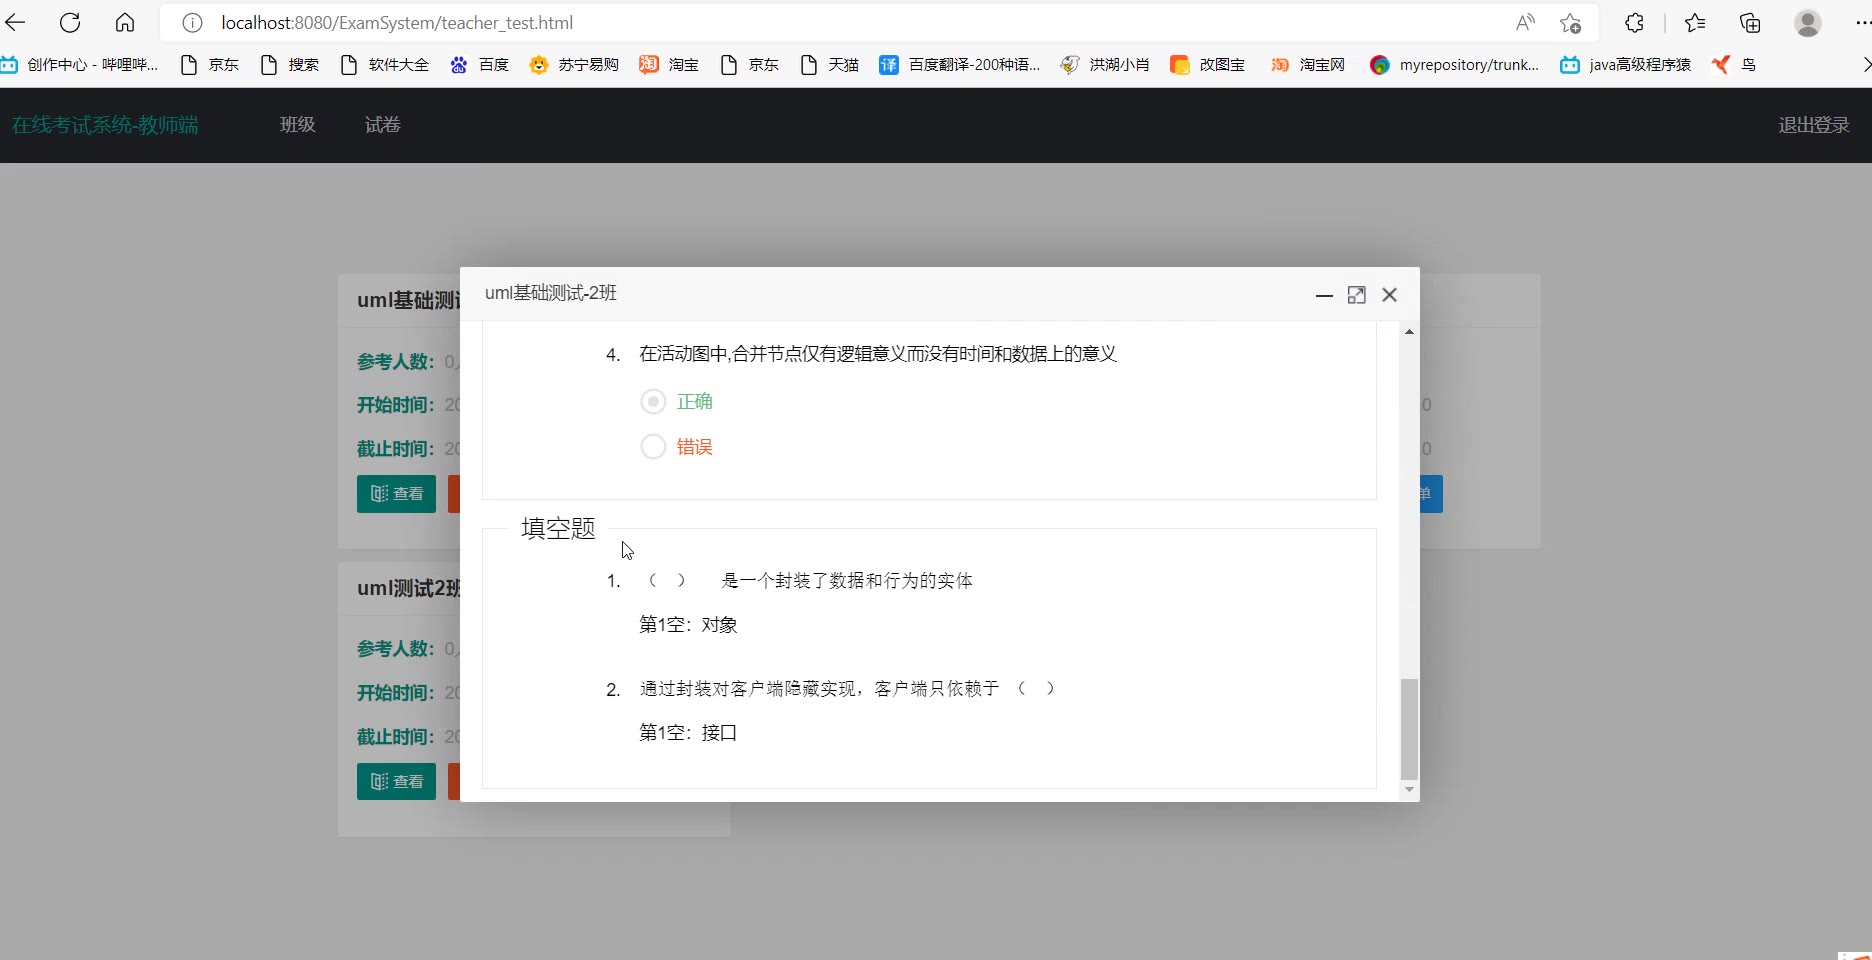This screenshot has width=1872, height=960.
Task: Click the dialog vertical scrollbar thumb
Action: 1409,728
